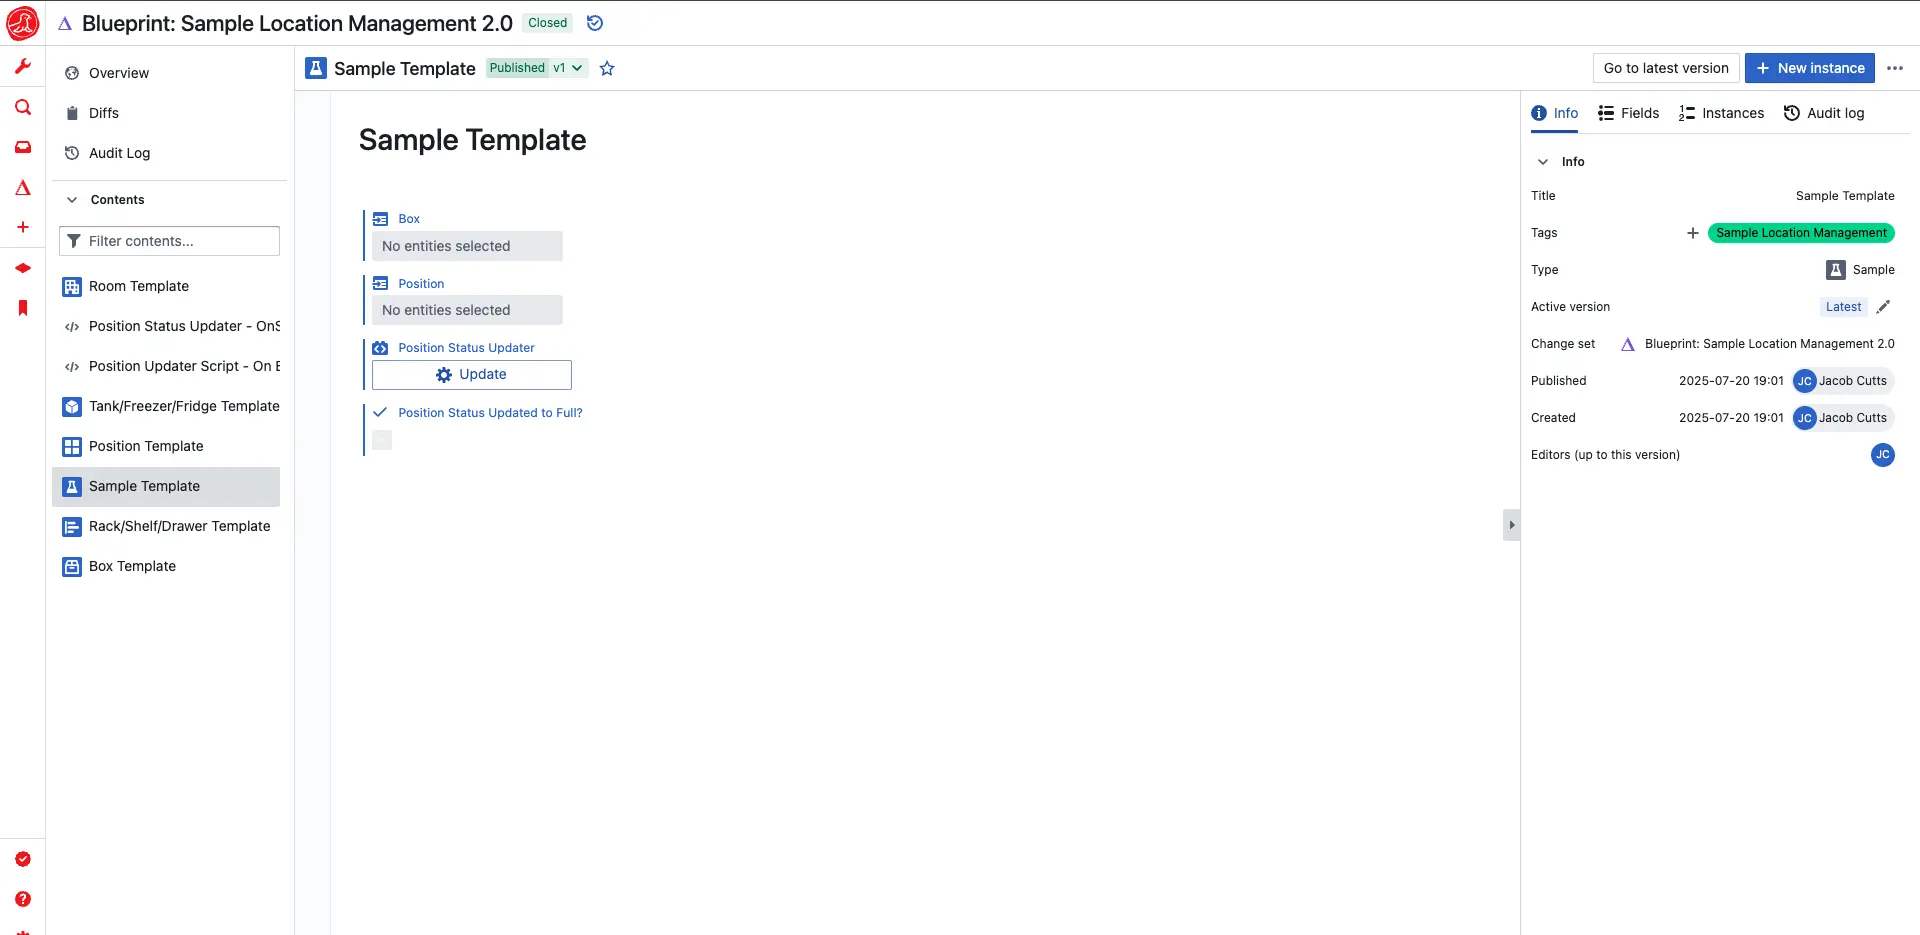Open Position Updater Script item
This screenshot has width=1920, height=935.
tap(166, 366)
